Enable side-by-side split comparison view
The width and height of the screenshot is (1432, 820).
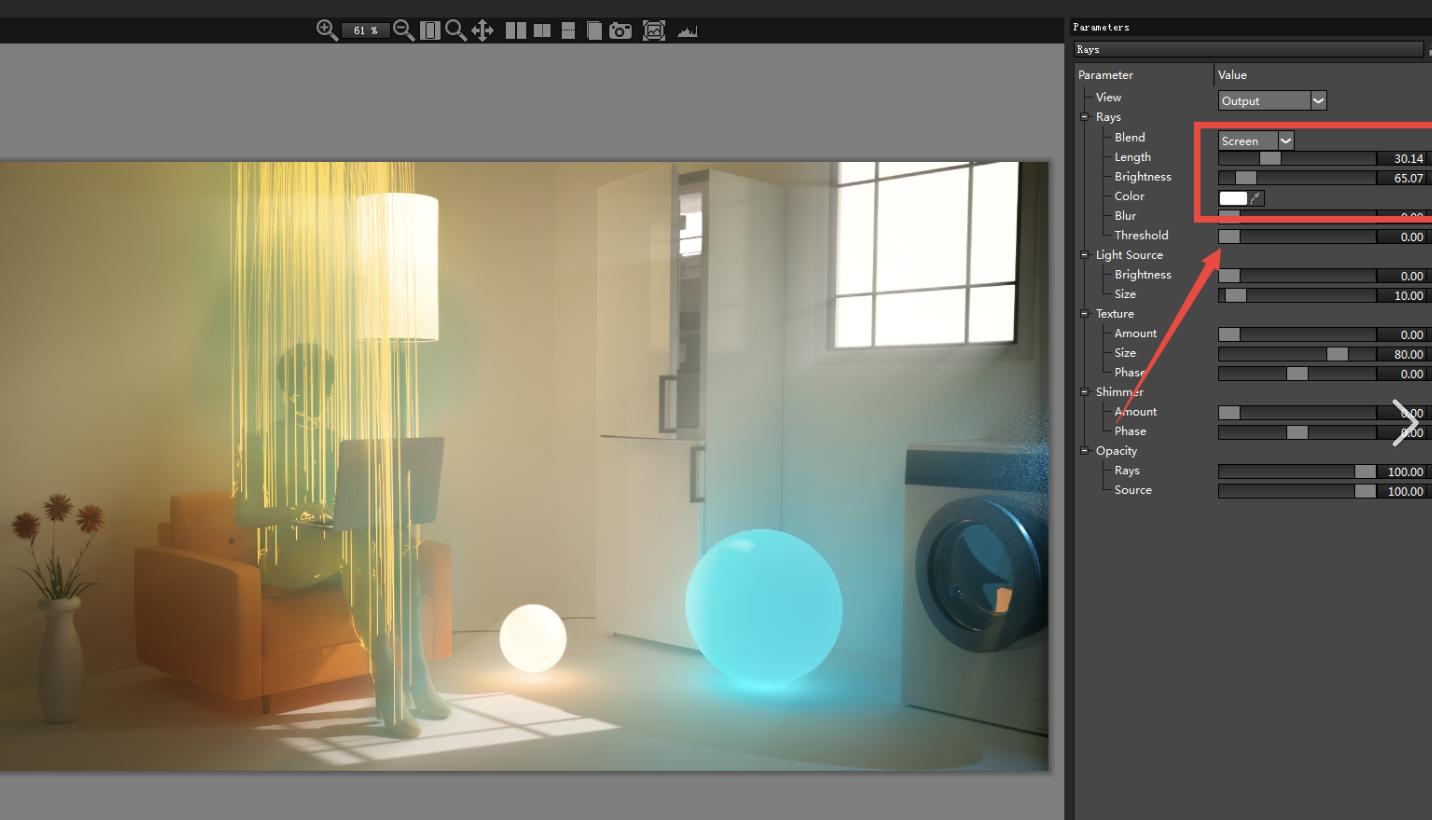pos(515,30)
